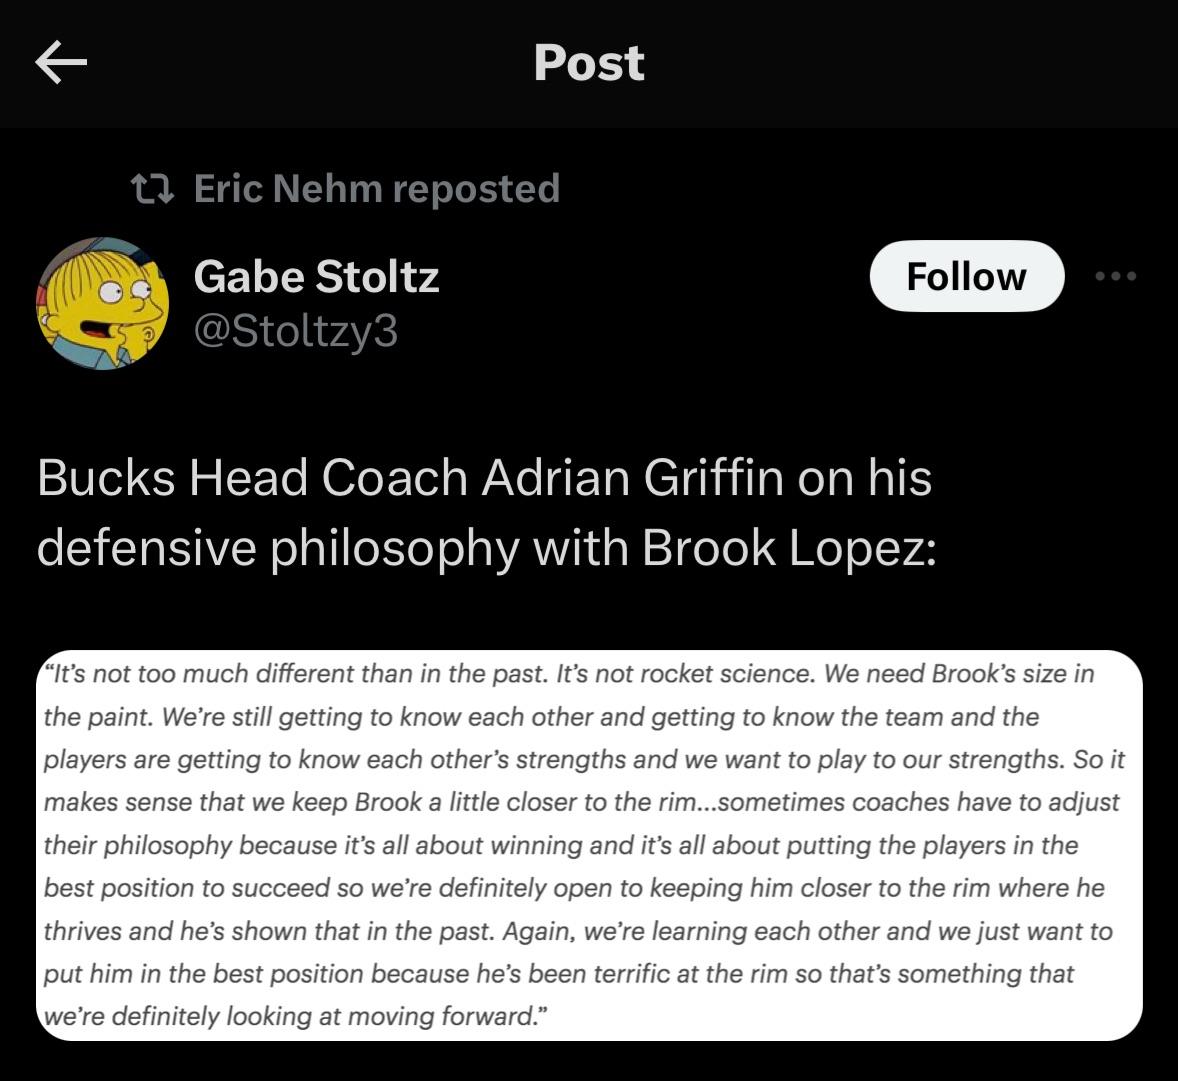Click the "defensive philosophy with Brook Lopez" line
This screenshot has height=1081, width=1178.
[x=486, y=547]
